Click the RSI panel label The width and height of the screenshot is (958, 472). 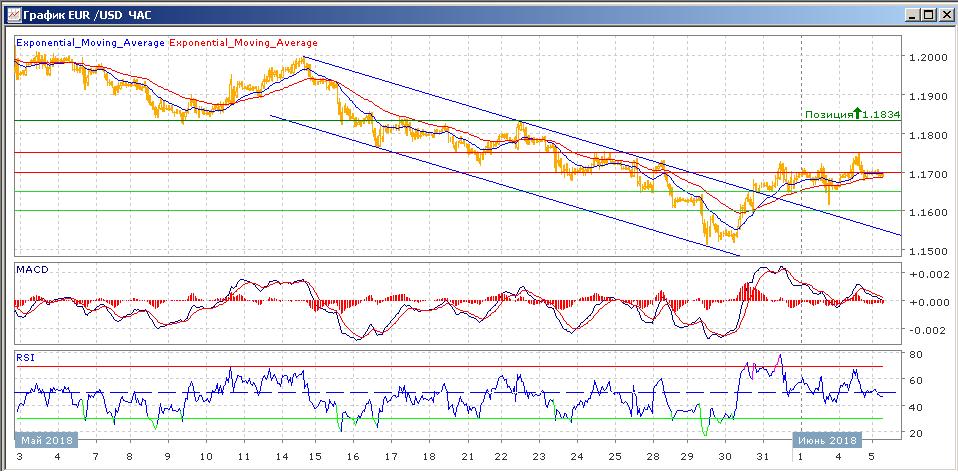point(26,358)
